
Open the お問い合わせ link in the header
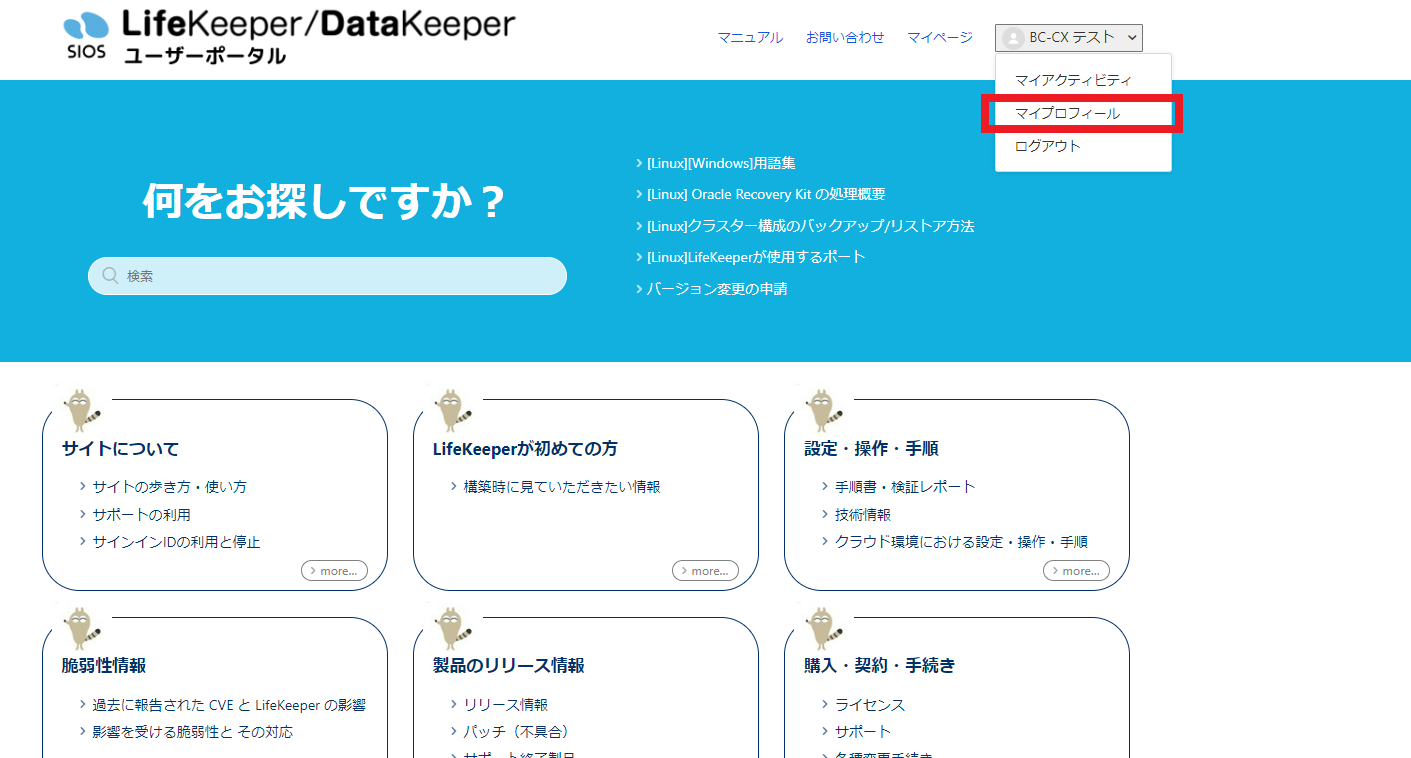click(x=845, y=37)
